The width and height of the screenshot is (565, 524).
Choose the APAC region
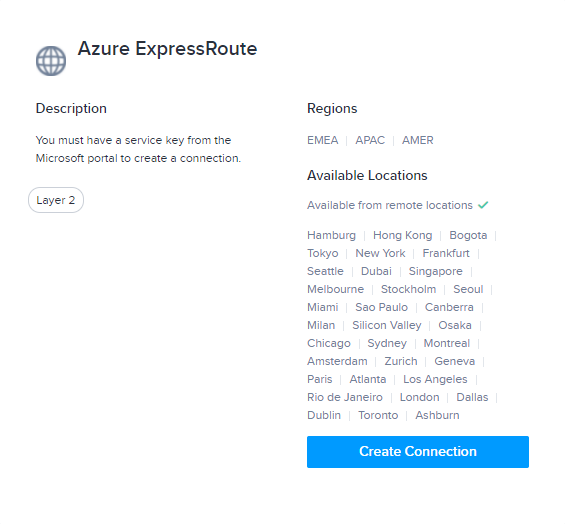370,140
